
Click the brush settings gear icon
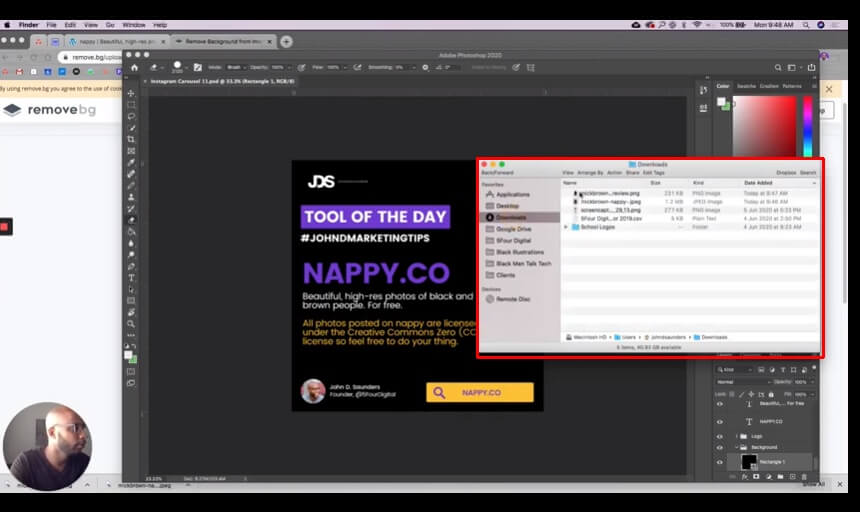tap(425, 67)
